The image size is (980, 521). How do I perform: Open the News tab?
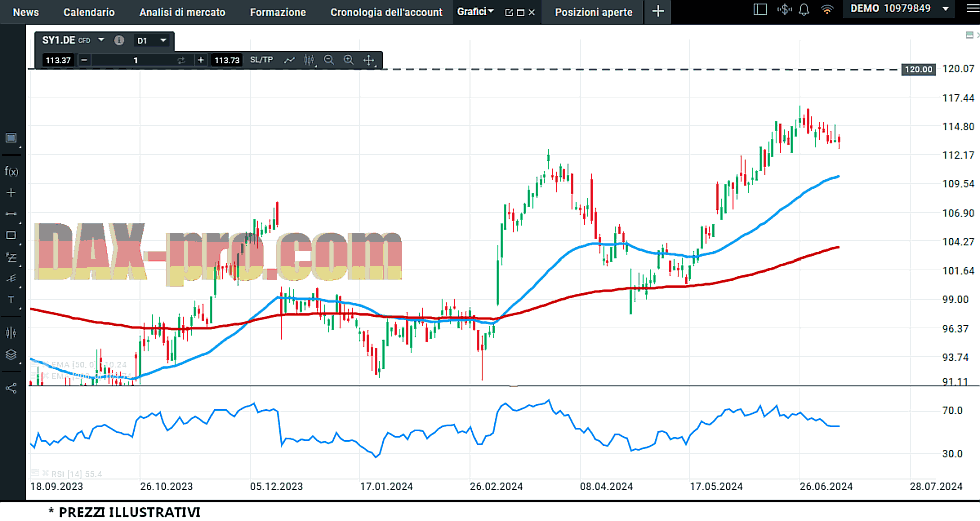coord(26,12)
